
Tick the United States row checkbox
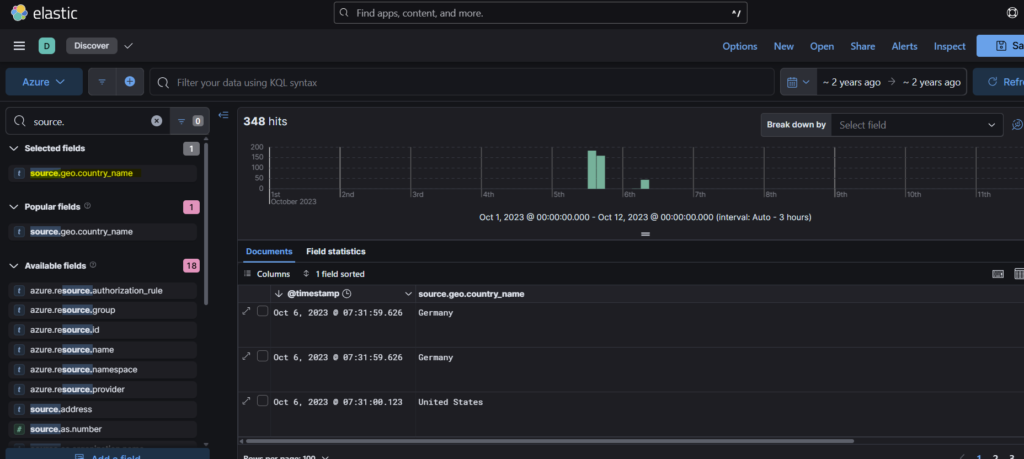point(262,401)
